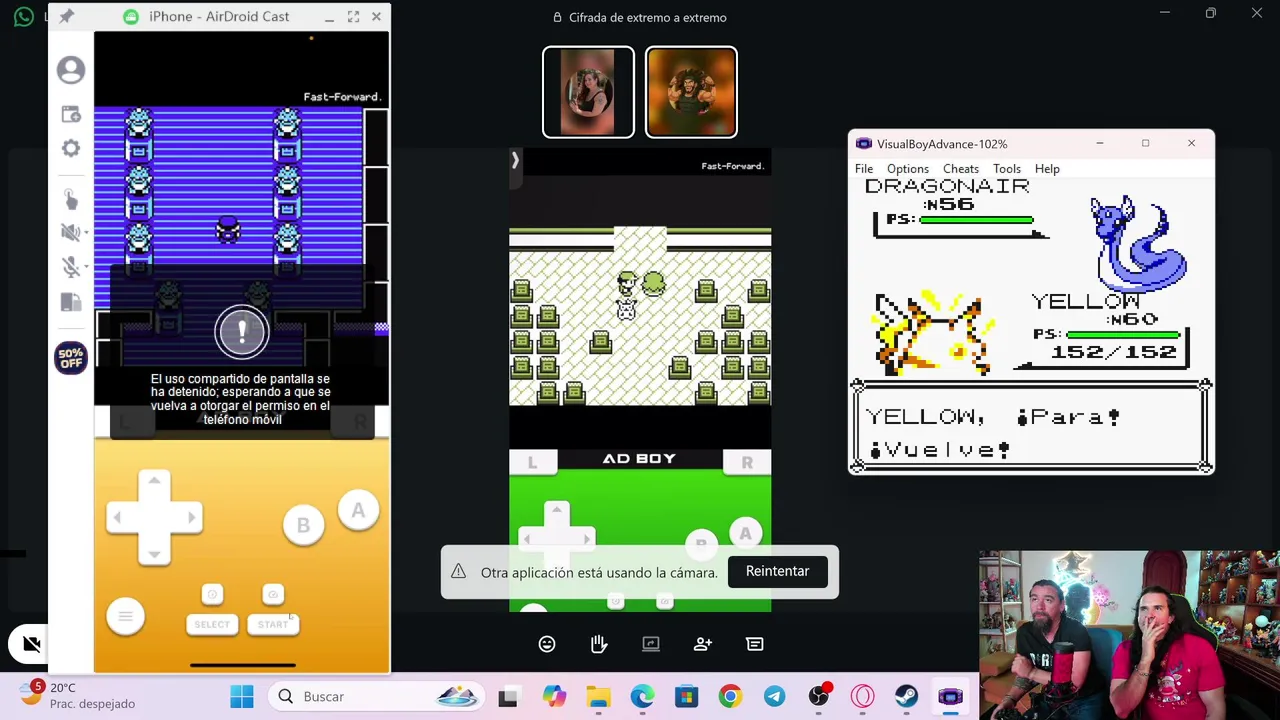Tap D-pad right arrow on yellow emulator
Image resolution: width=1280 pixels, height=720 pixels.
[189, 518]
